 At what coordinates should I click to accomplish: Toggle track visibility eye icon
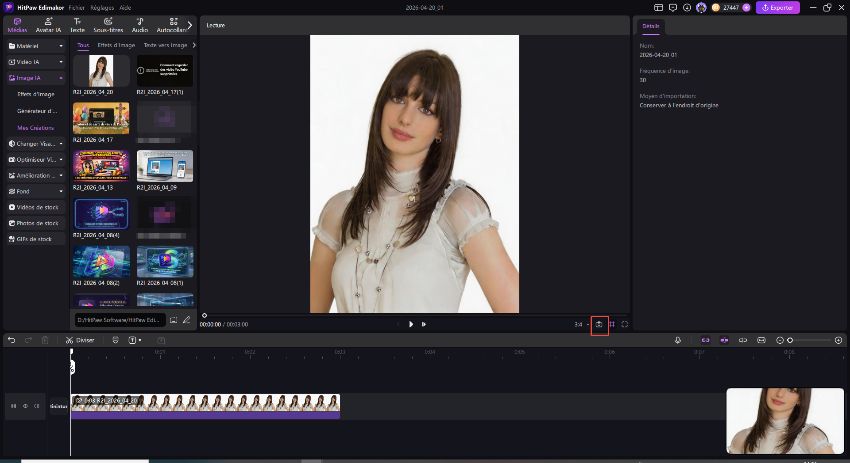tap(25, 406)
